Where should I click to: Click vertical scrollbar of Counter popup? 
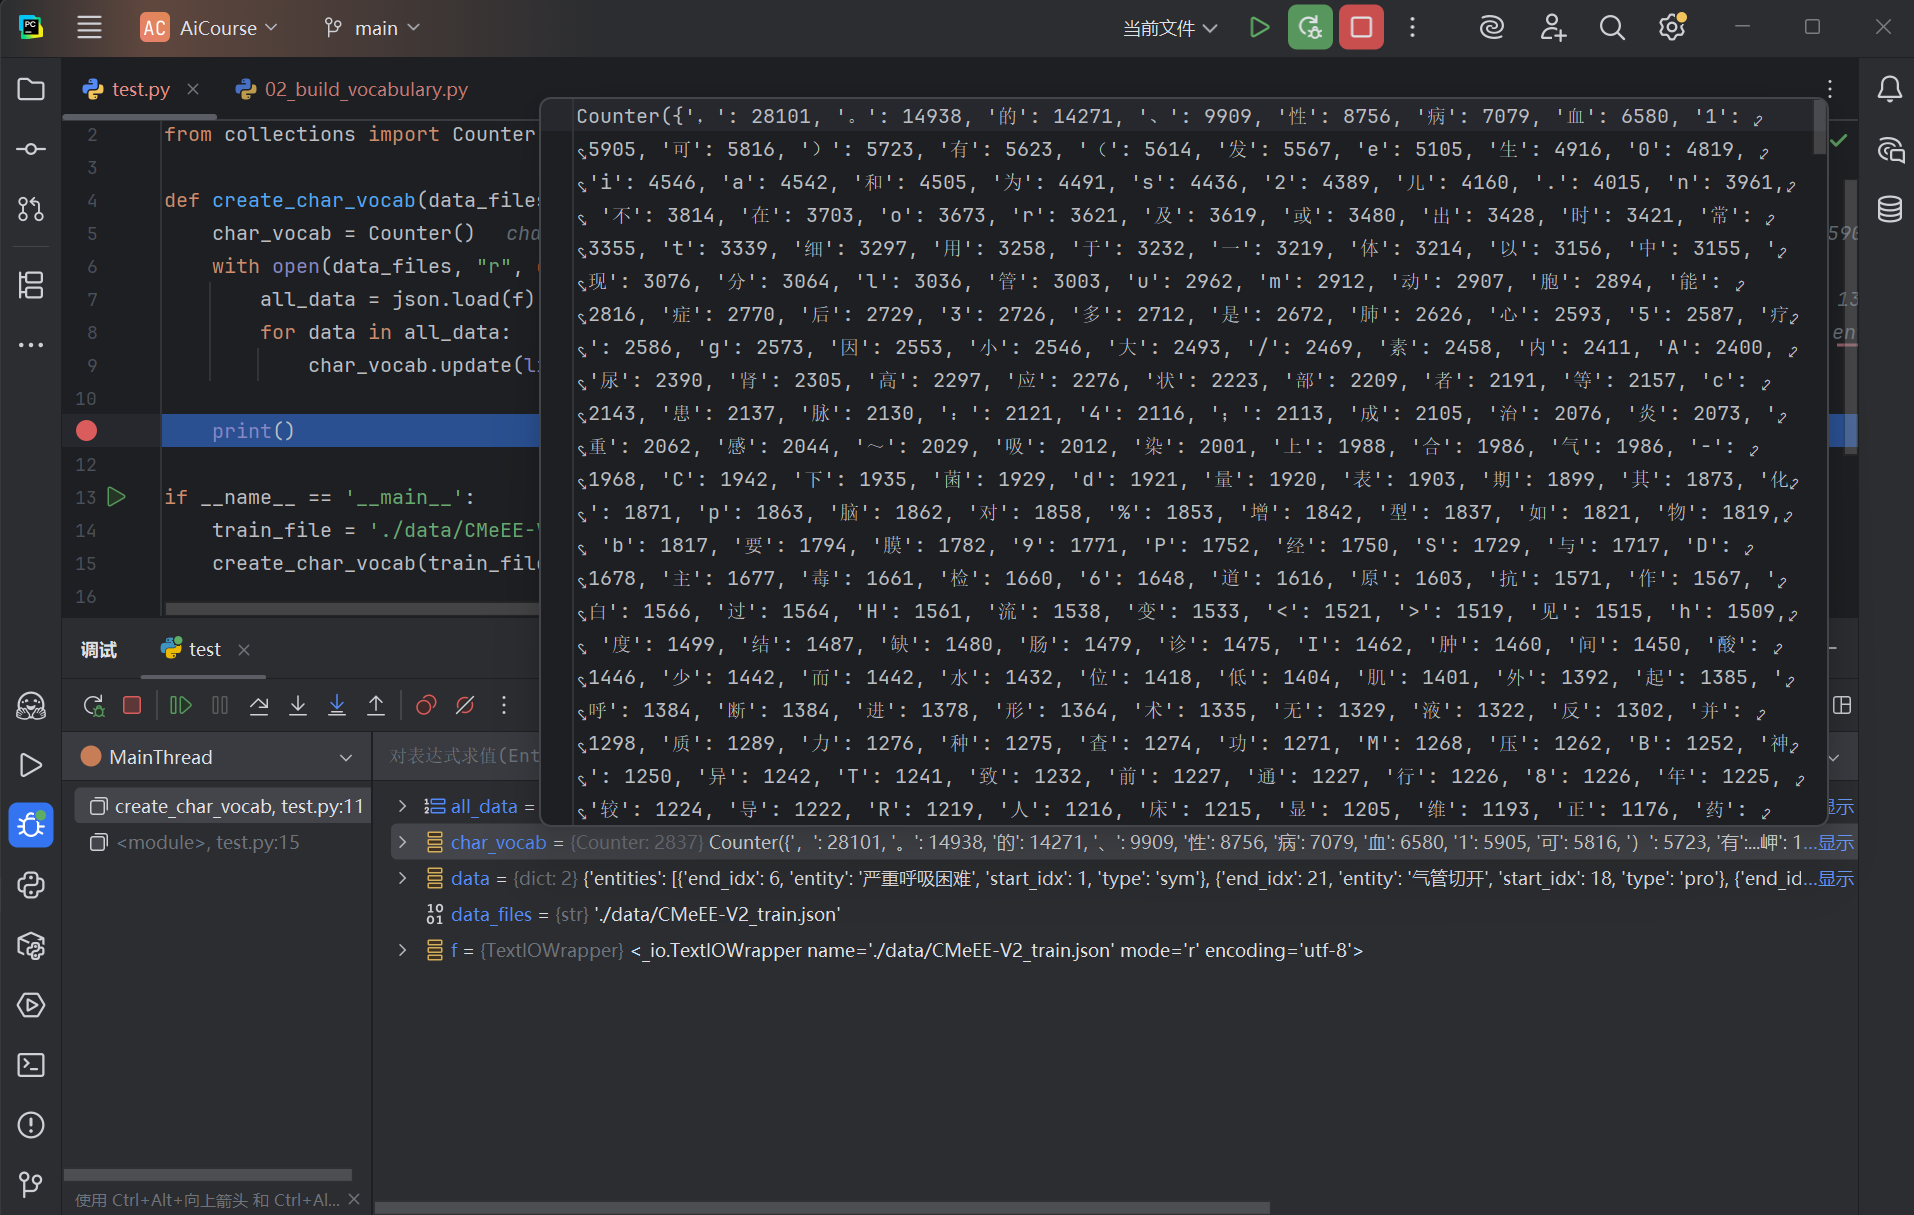point(1819,129)
